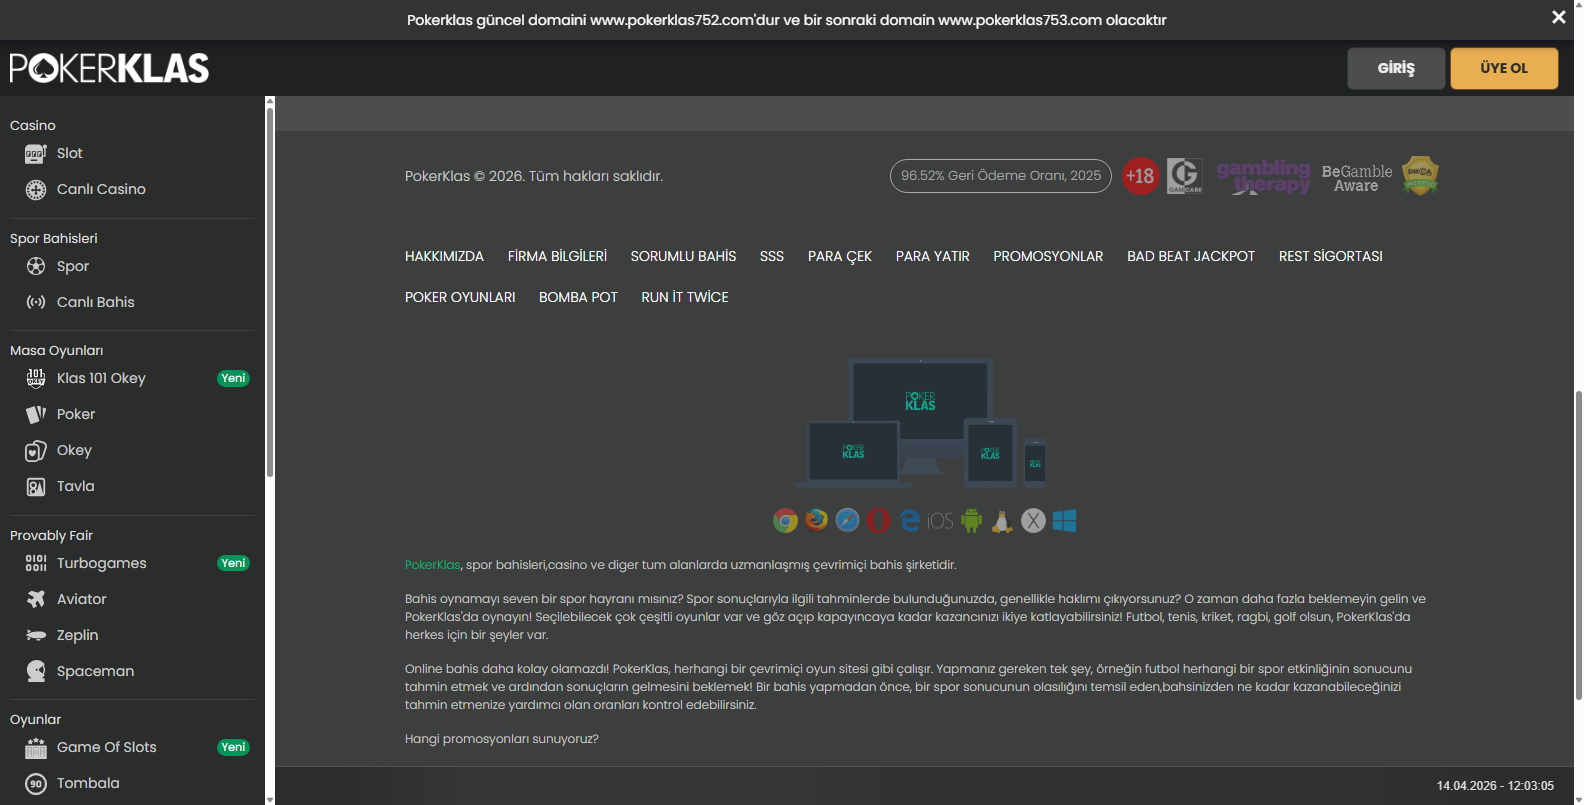Image resolution: width=1584 pixels, height=805 pixels.
Task: Click the Internet Explorer icon
Action: [x=910, y=520]
